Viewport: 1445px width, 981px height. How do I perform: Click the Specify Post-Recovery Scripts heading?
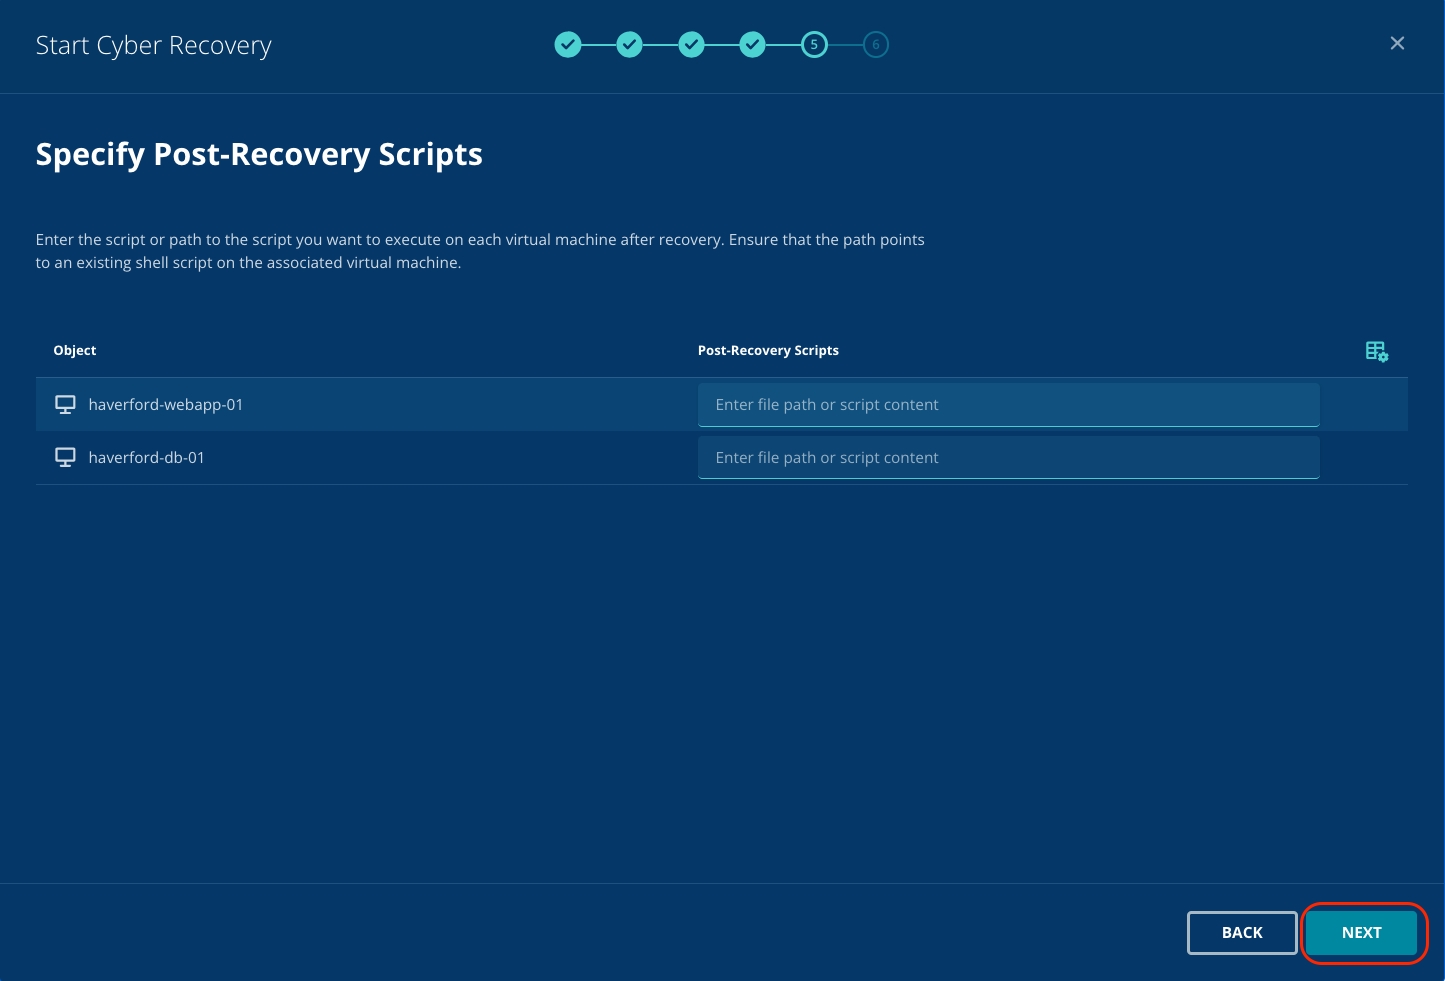click(259, 155)
